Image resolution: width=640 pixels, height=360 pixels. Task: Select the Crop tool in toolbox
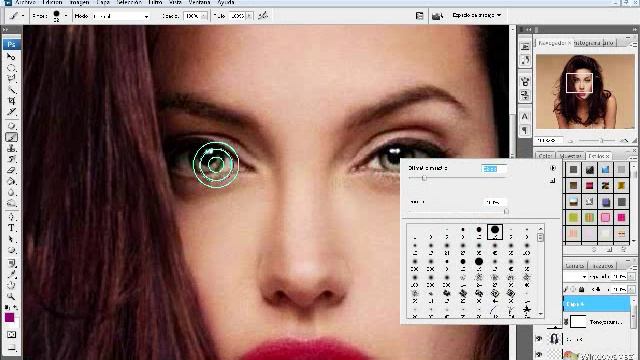[11, 100]
